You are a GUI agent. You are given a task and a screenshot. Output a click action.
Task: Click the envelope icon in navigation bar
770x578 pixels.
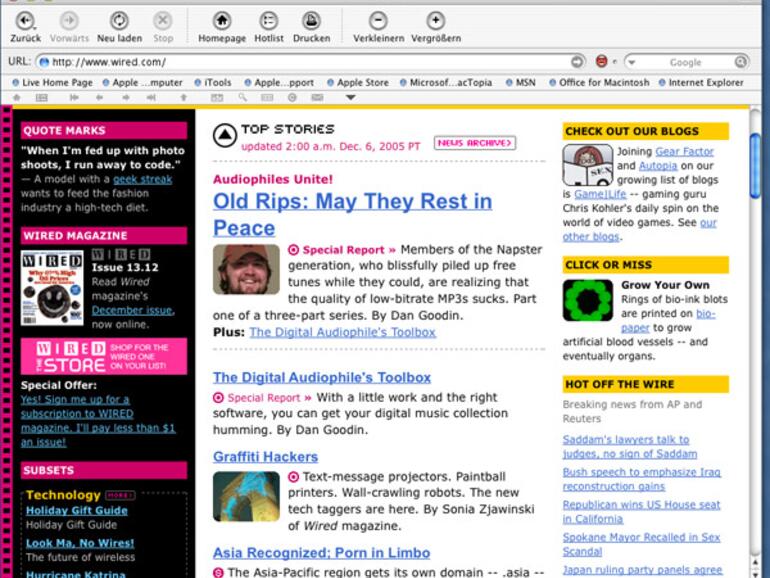pos(317,97)
